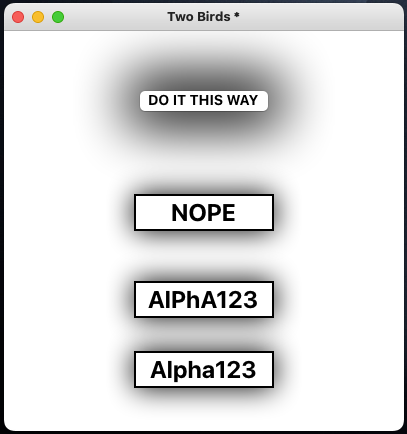Click the asterisk in the window title
Screen dimensions: 407x434
point(236,15)
